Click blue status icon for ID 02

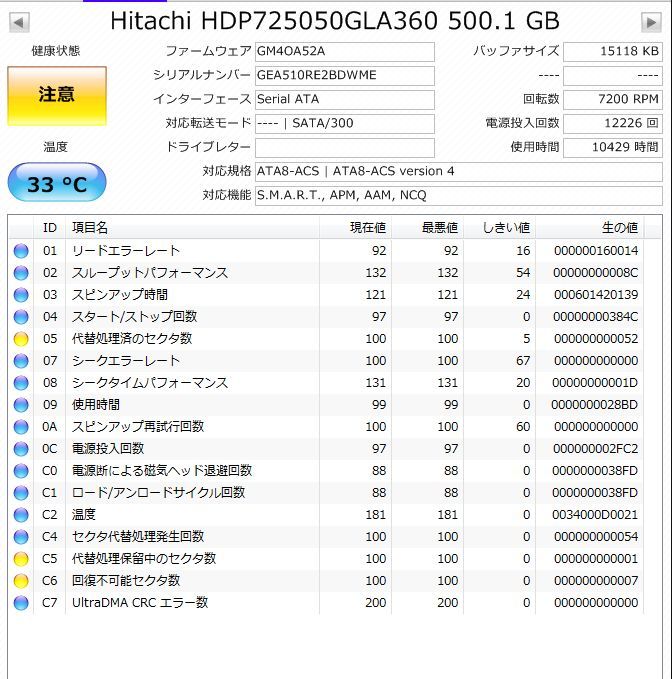pos(21,273)
